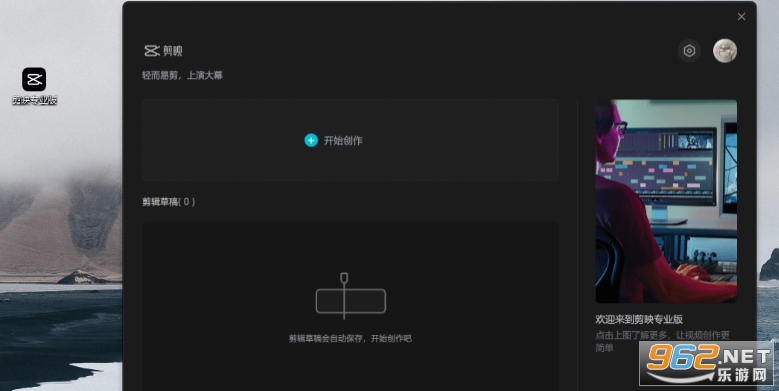779x391 pixels.
Task: Click the 点击上图了解更多 description text
Action: [x=662, y=341]
